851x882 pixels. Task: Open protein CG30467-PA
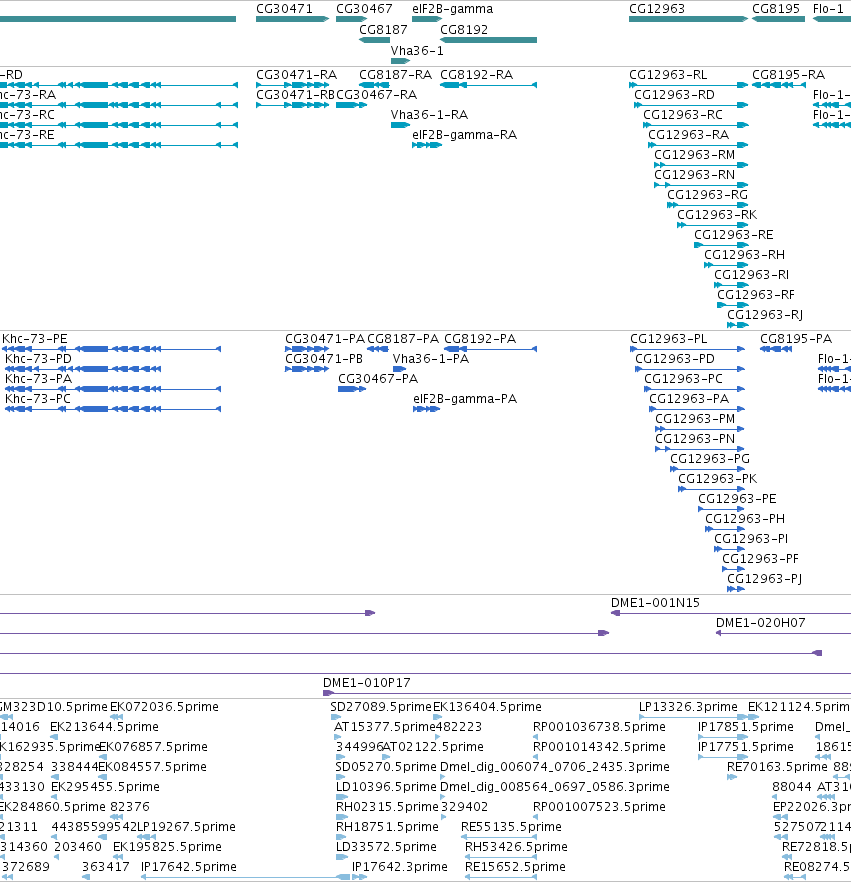378,379
